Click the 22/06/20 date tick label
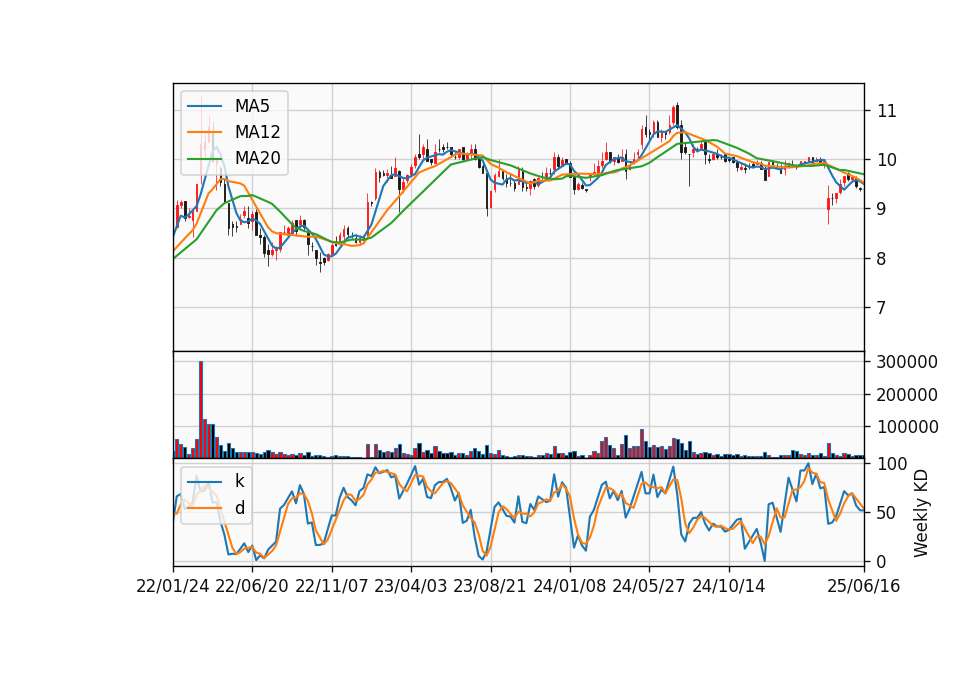This screenshot has width=960, height=690. click(252, 586)
